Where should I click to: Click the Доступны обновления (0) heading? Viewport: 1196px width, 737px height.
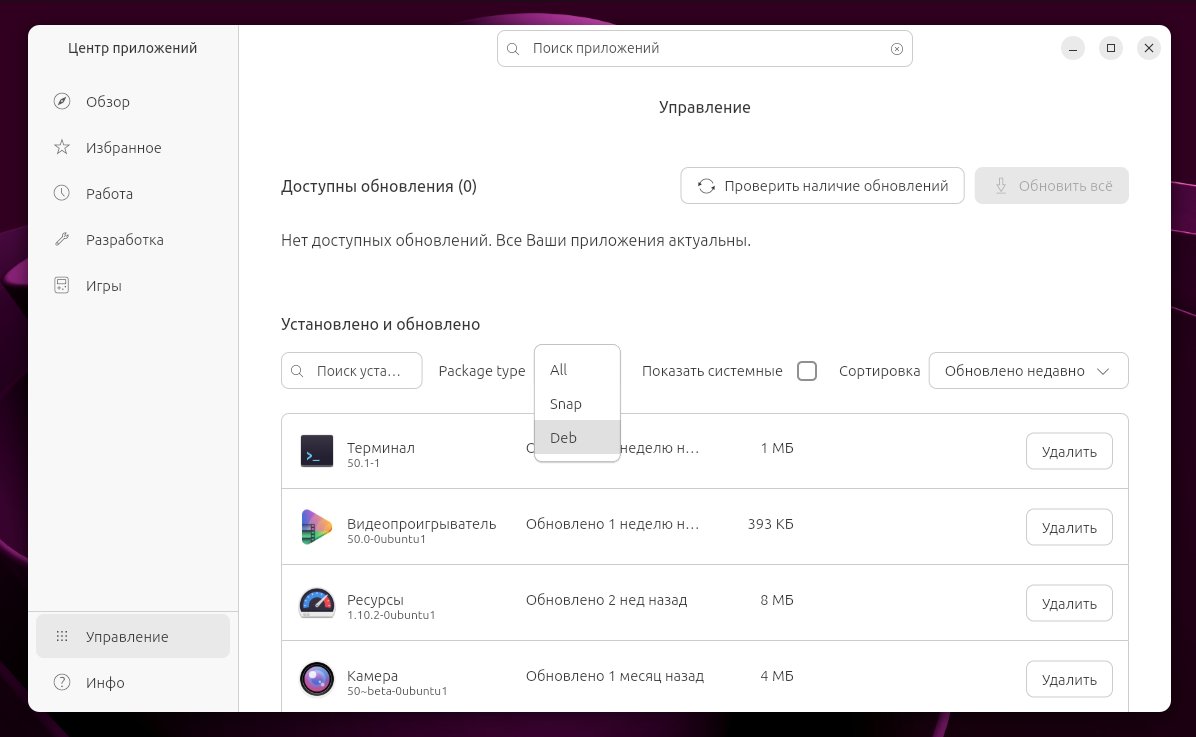pyautogui.click(x=378, y=186)
